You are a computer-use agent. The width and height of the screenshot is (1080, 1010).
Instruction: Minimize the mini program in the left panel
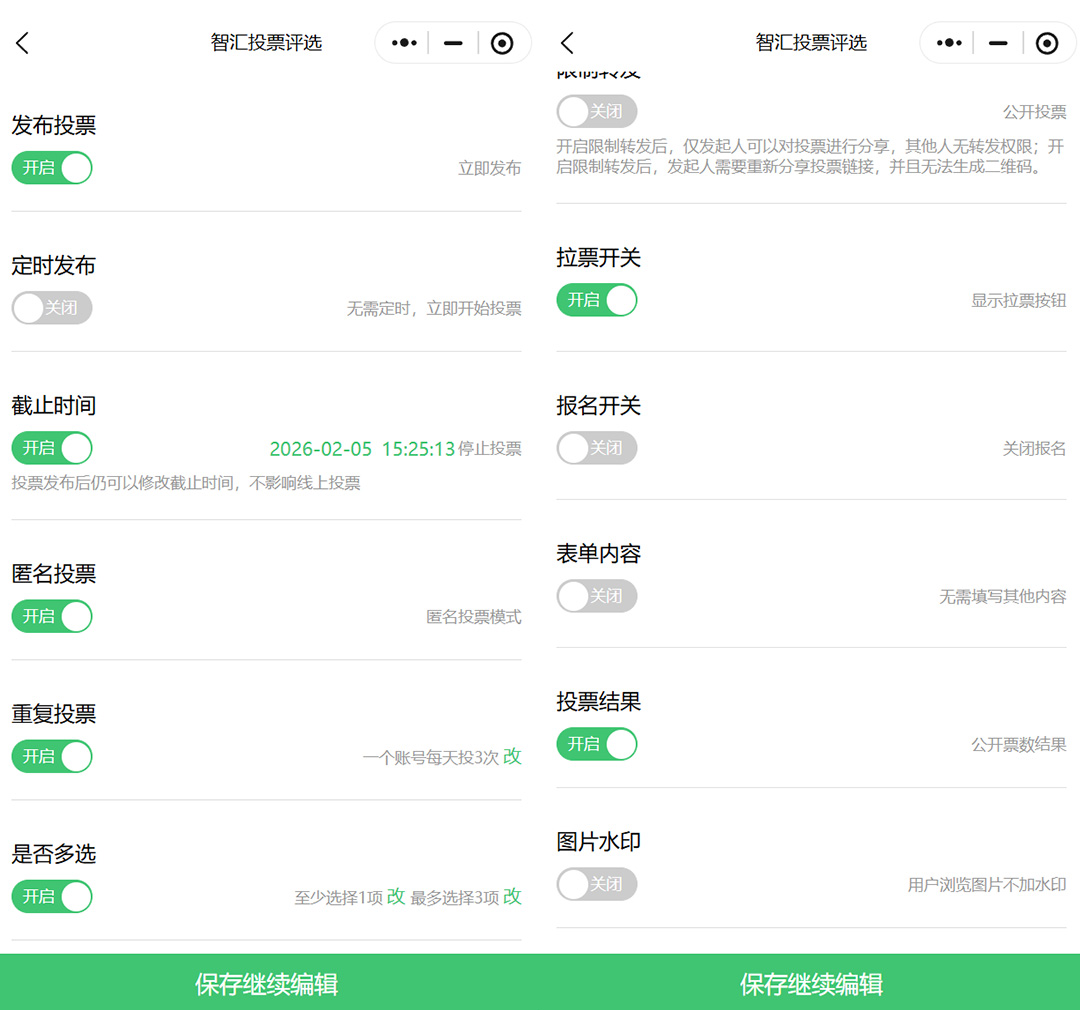click(453, 43)
